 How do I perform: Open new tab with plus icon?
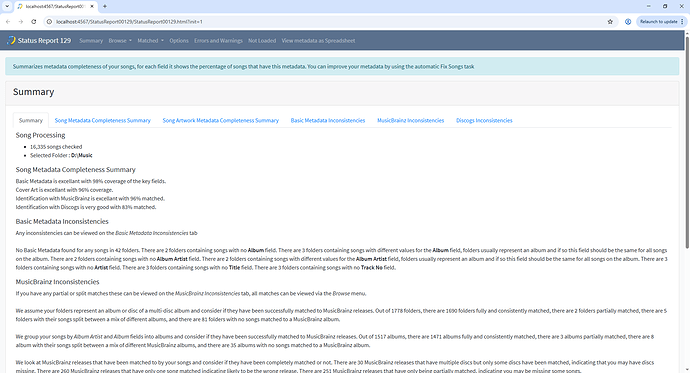[105, 6]
